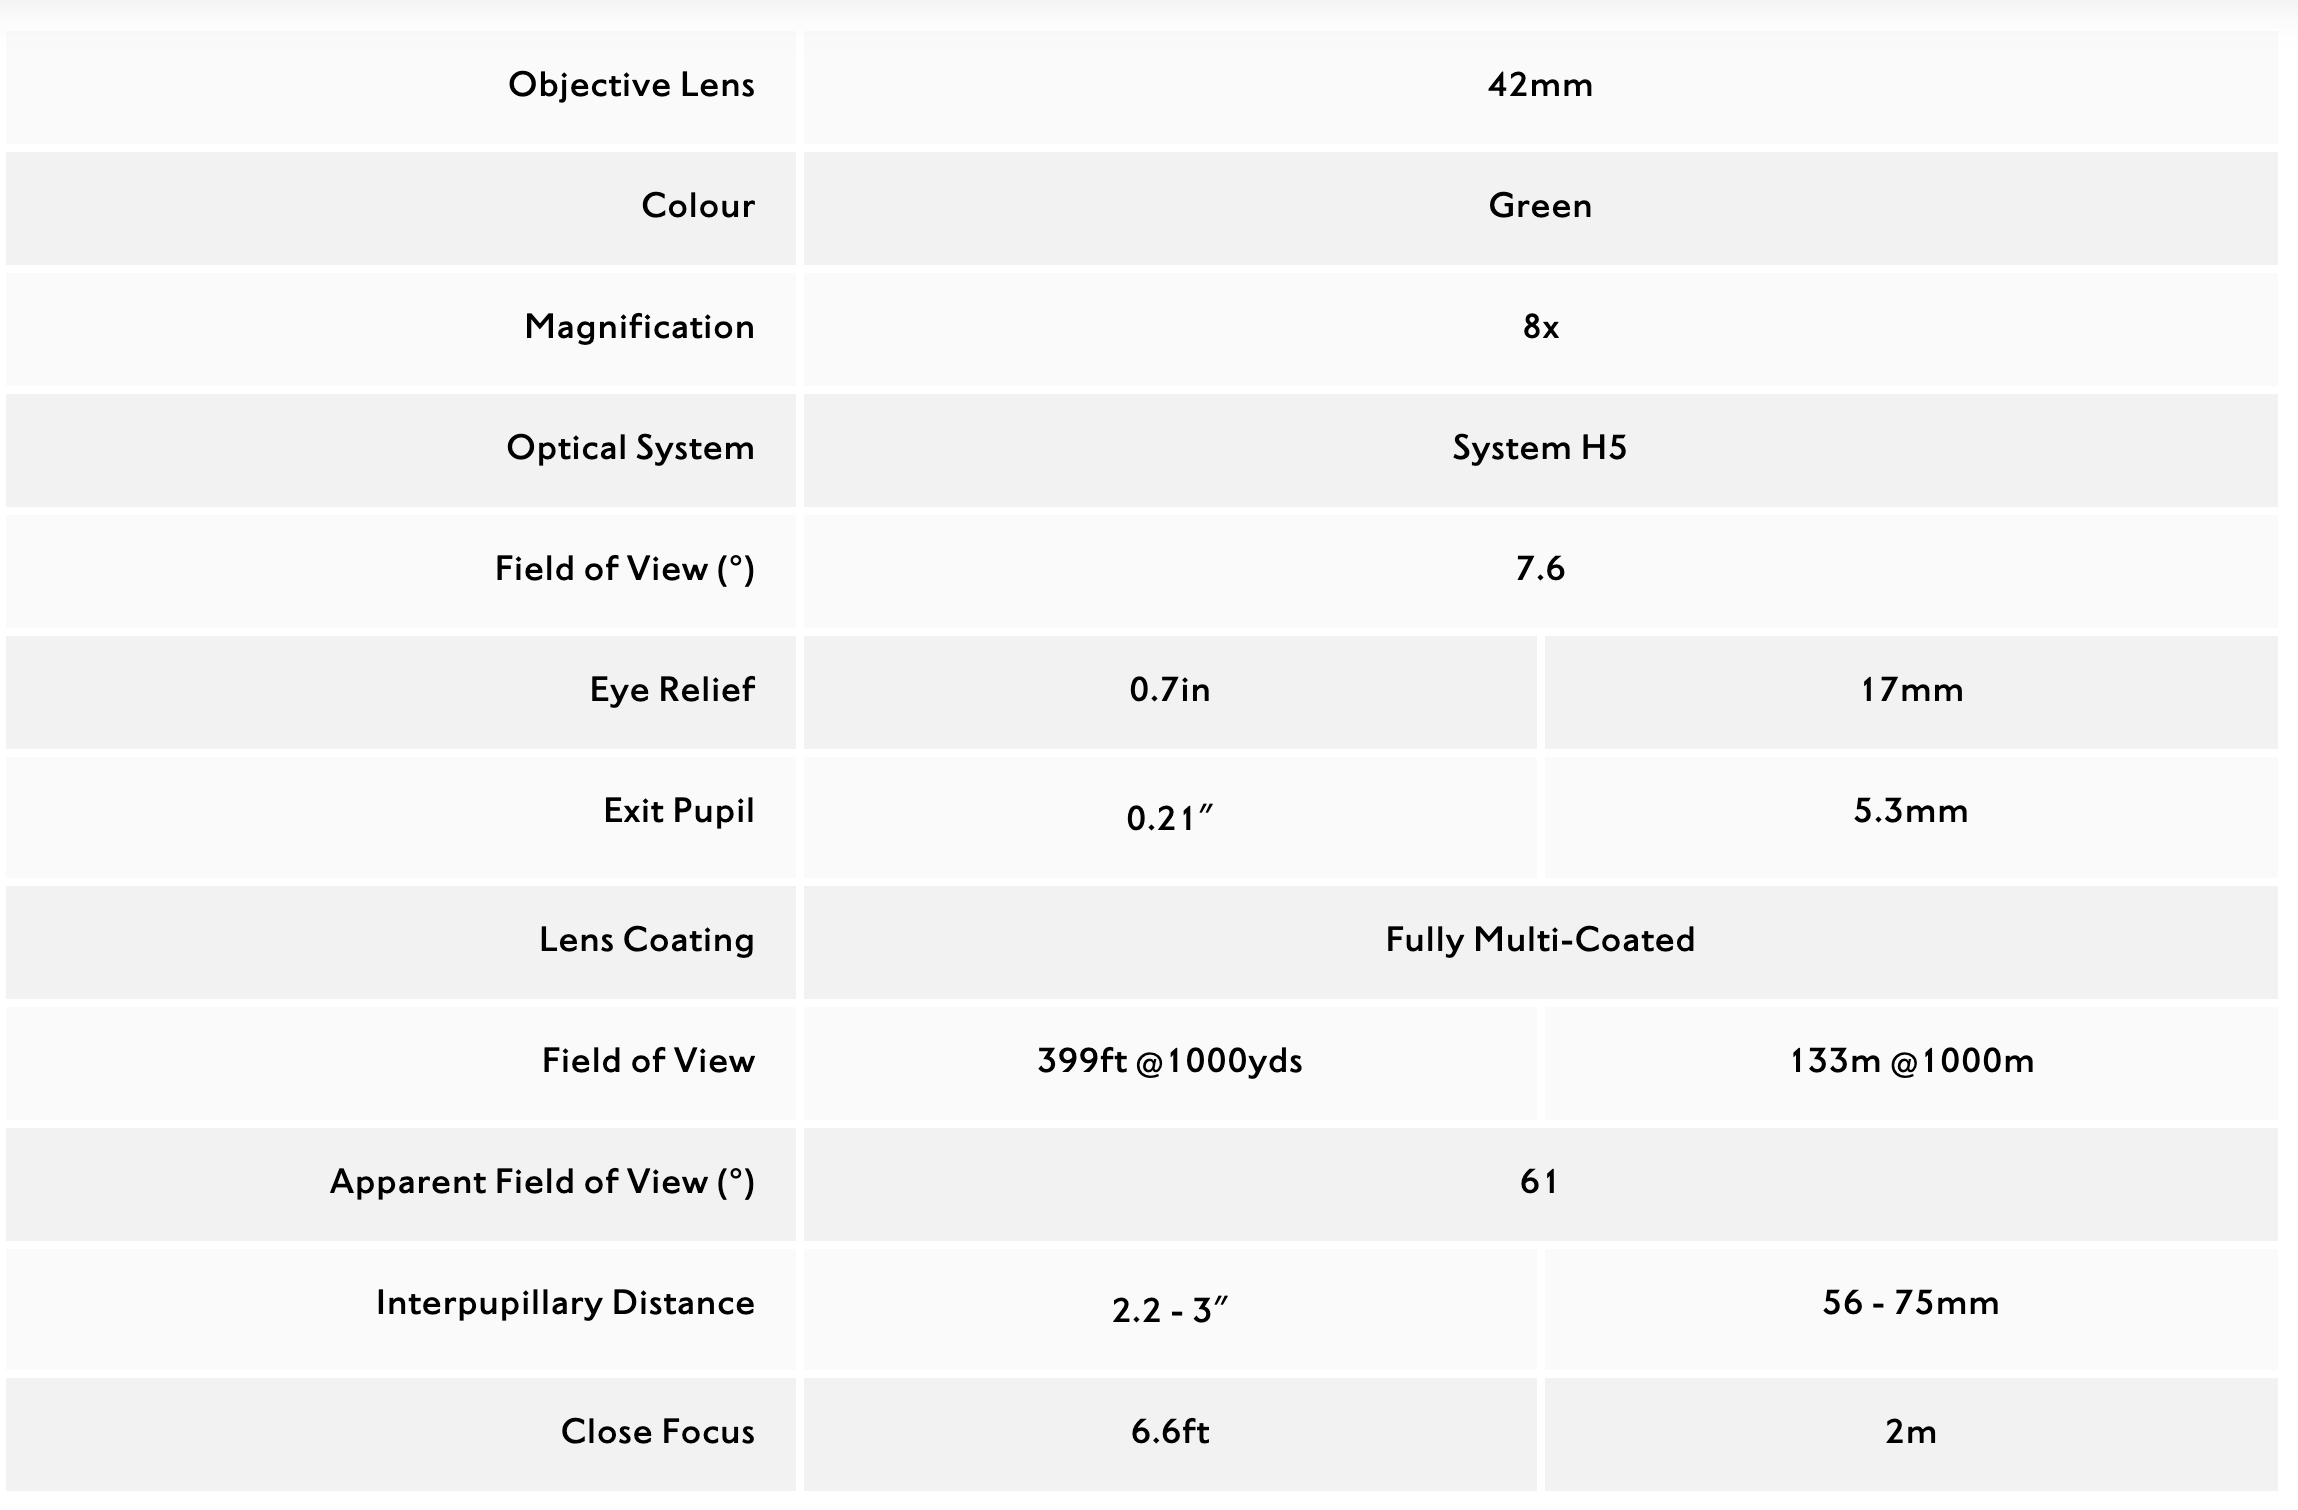Select the System H5 value cell
The width and height of the screenshot is (2298, 1510).
(x=1540, y=448)
